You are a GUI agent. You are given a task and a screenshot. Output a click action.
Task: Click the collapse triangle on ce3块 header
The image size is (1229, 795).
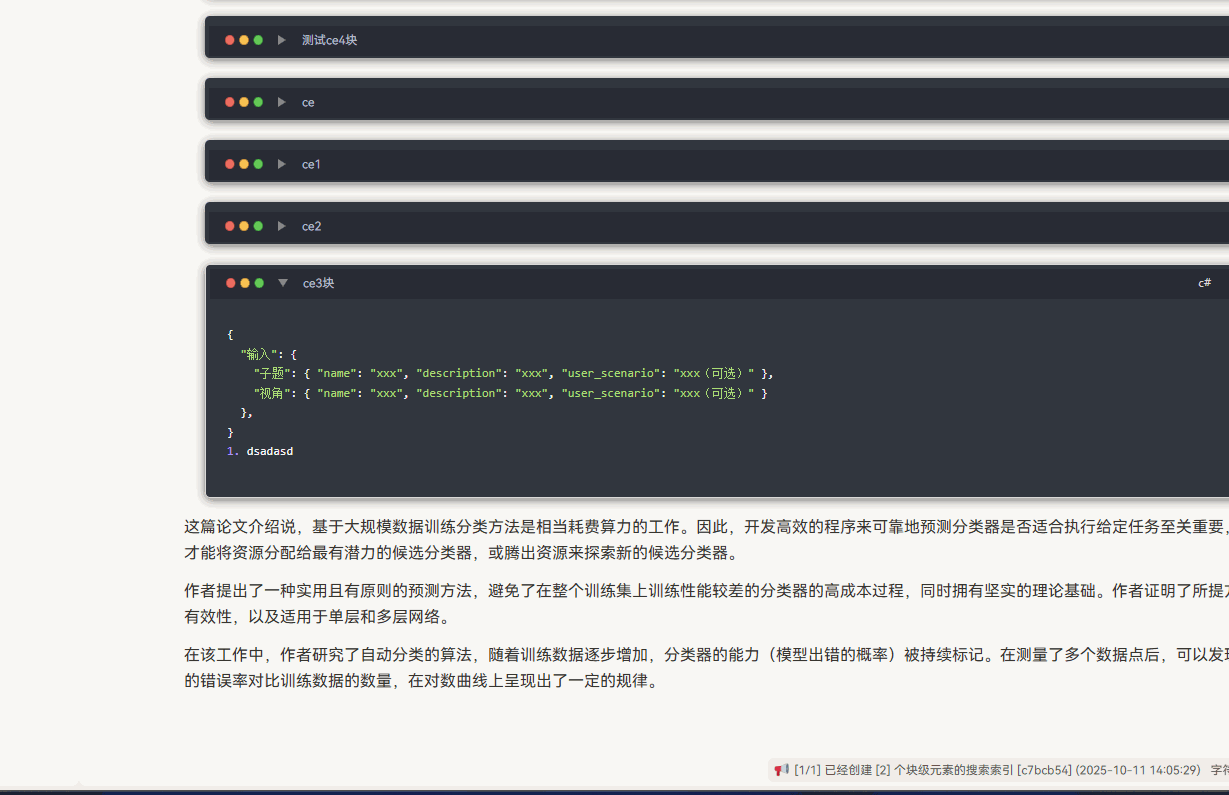coord(281,283)
